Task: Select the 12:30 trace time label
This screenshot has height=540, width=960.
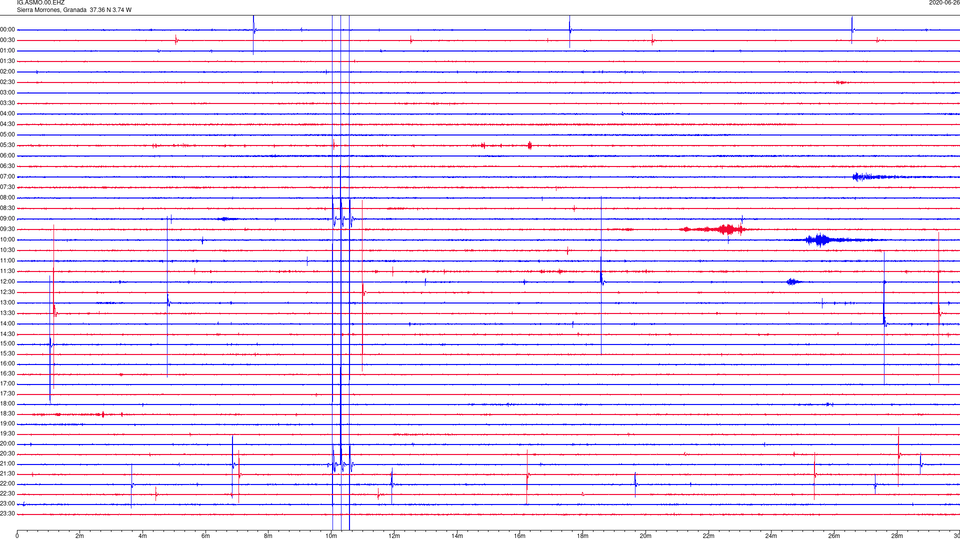Action: [x=8, y=292]
